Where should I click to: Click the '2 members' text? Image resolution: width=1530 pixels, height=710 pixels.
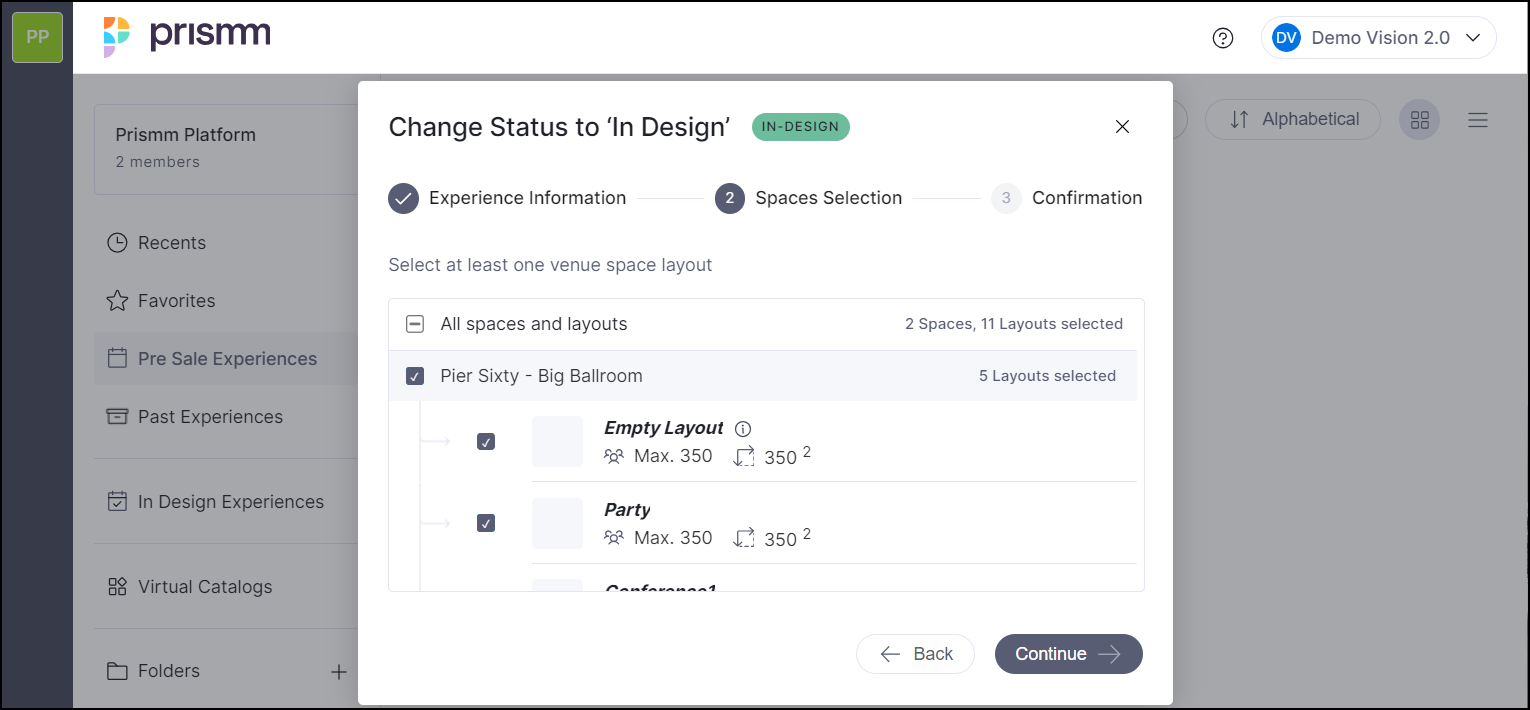pos(158,162)
